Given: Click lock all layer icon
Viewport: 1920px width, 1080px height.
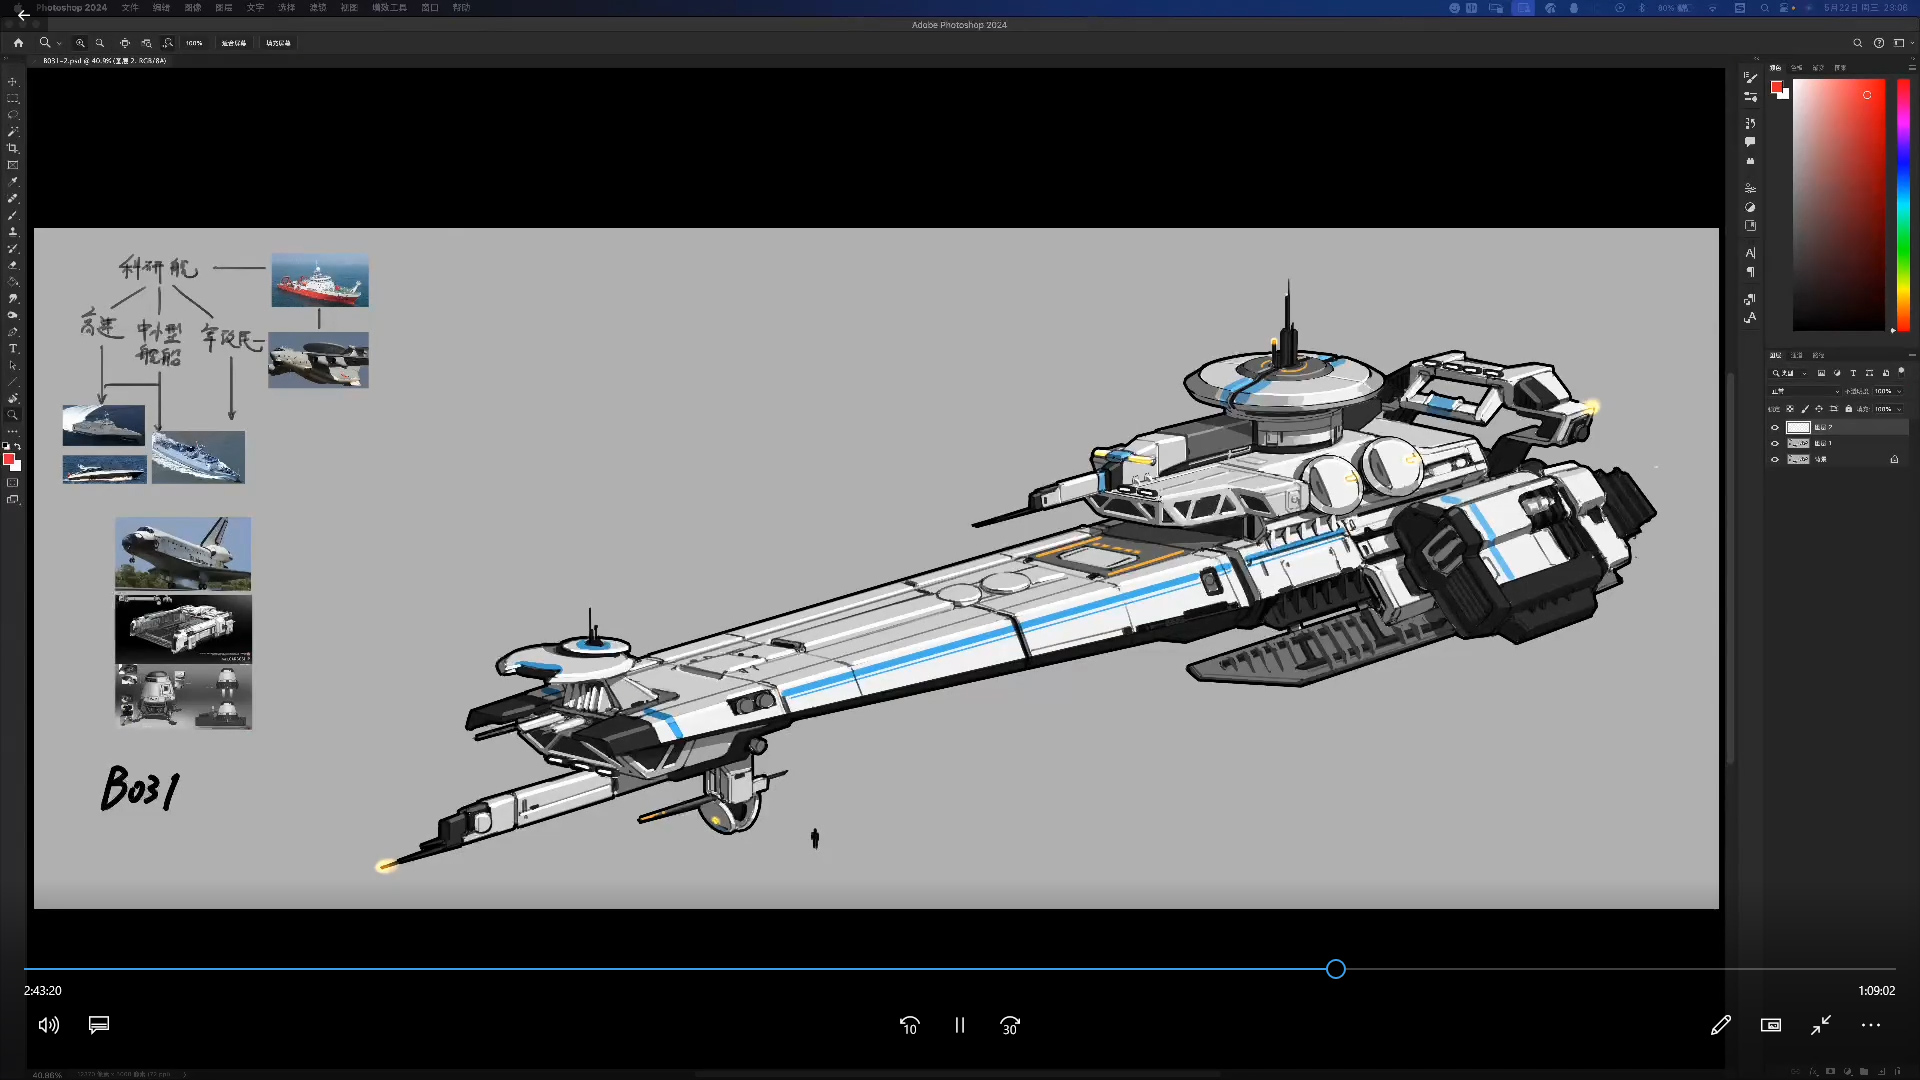Looking at the screenshot, I should (x=1849, y=409).
